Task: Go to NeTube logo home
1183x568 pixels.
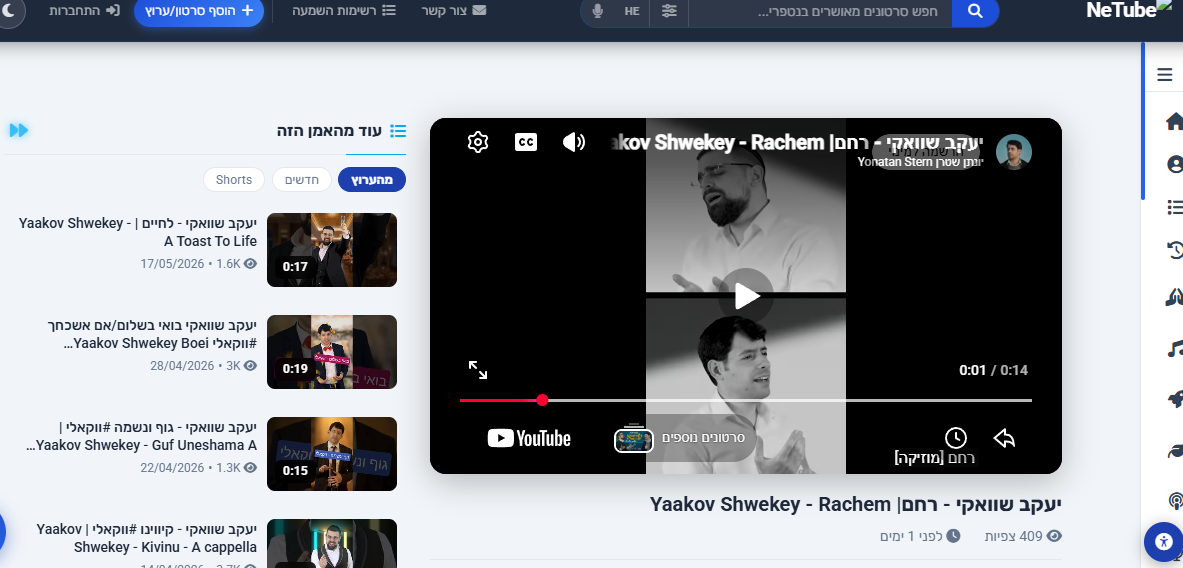Action: coord(1129,10)
